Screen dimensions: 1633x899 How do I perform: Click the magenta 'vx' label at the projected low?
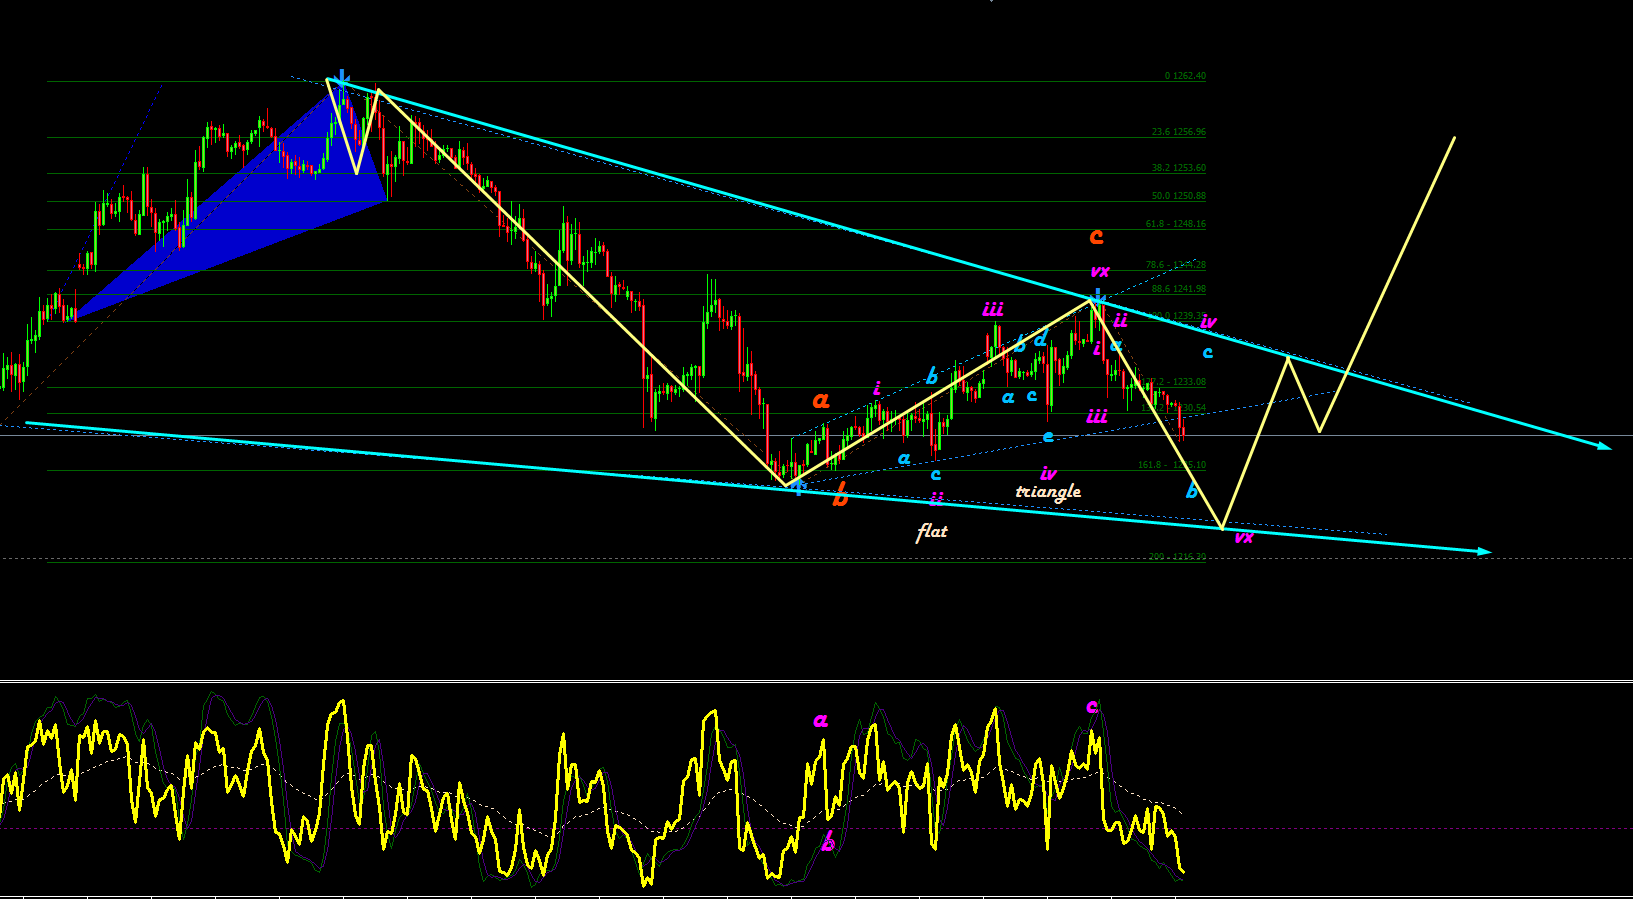coord(1244,537)
